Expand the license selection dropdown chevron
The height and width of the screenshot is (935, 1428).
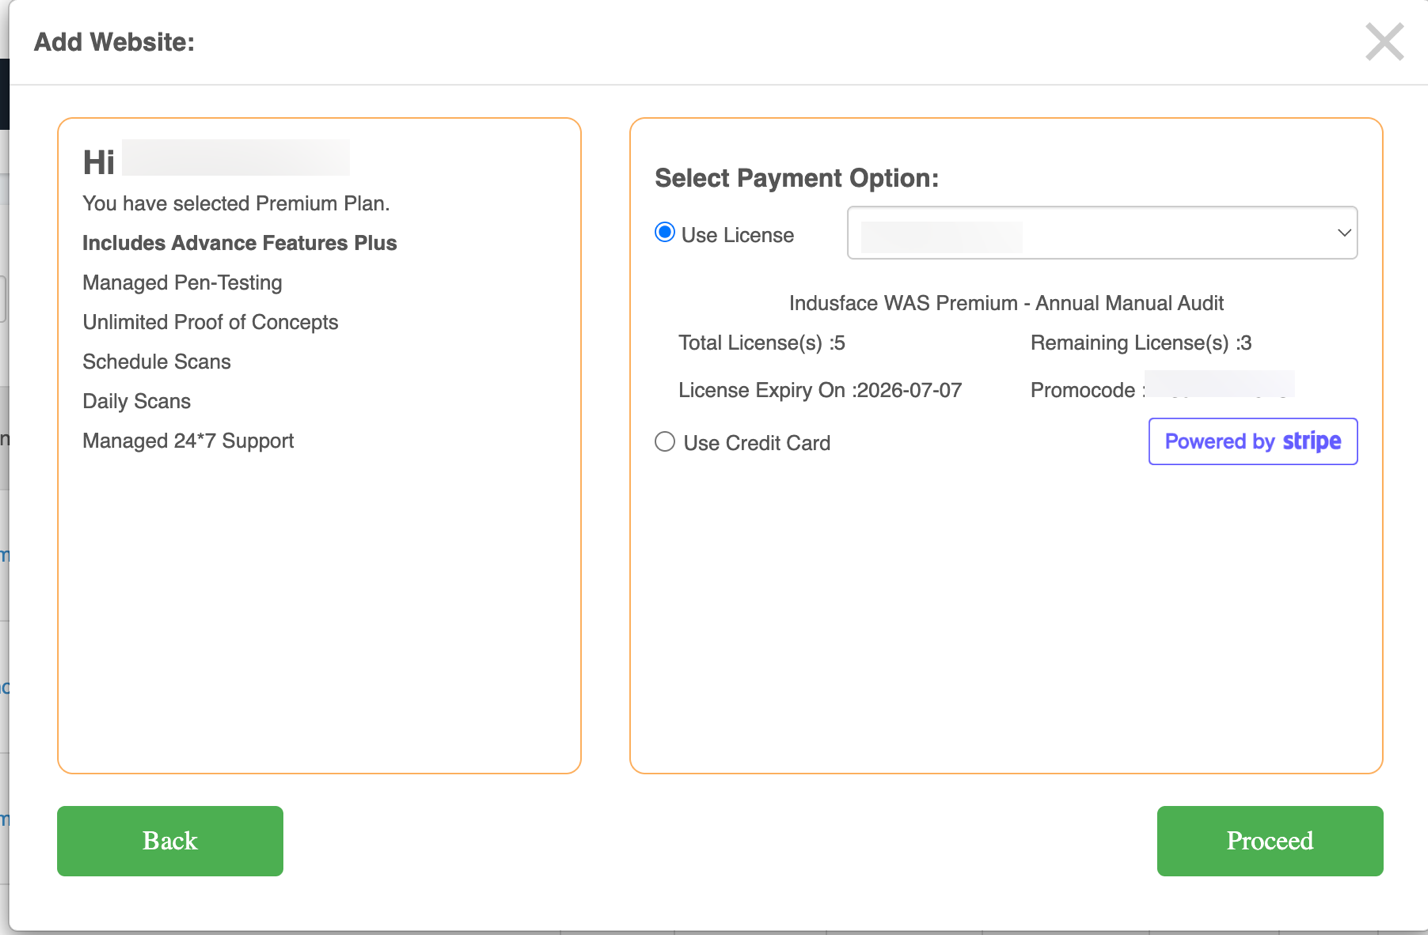point(1343,233)
